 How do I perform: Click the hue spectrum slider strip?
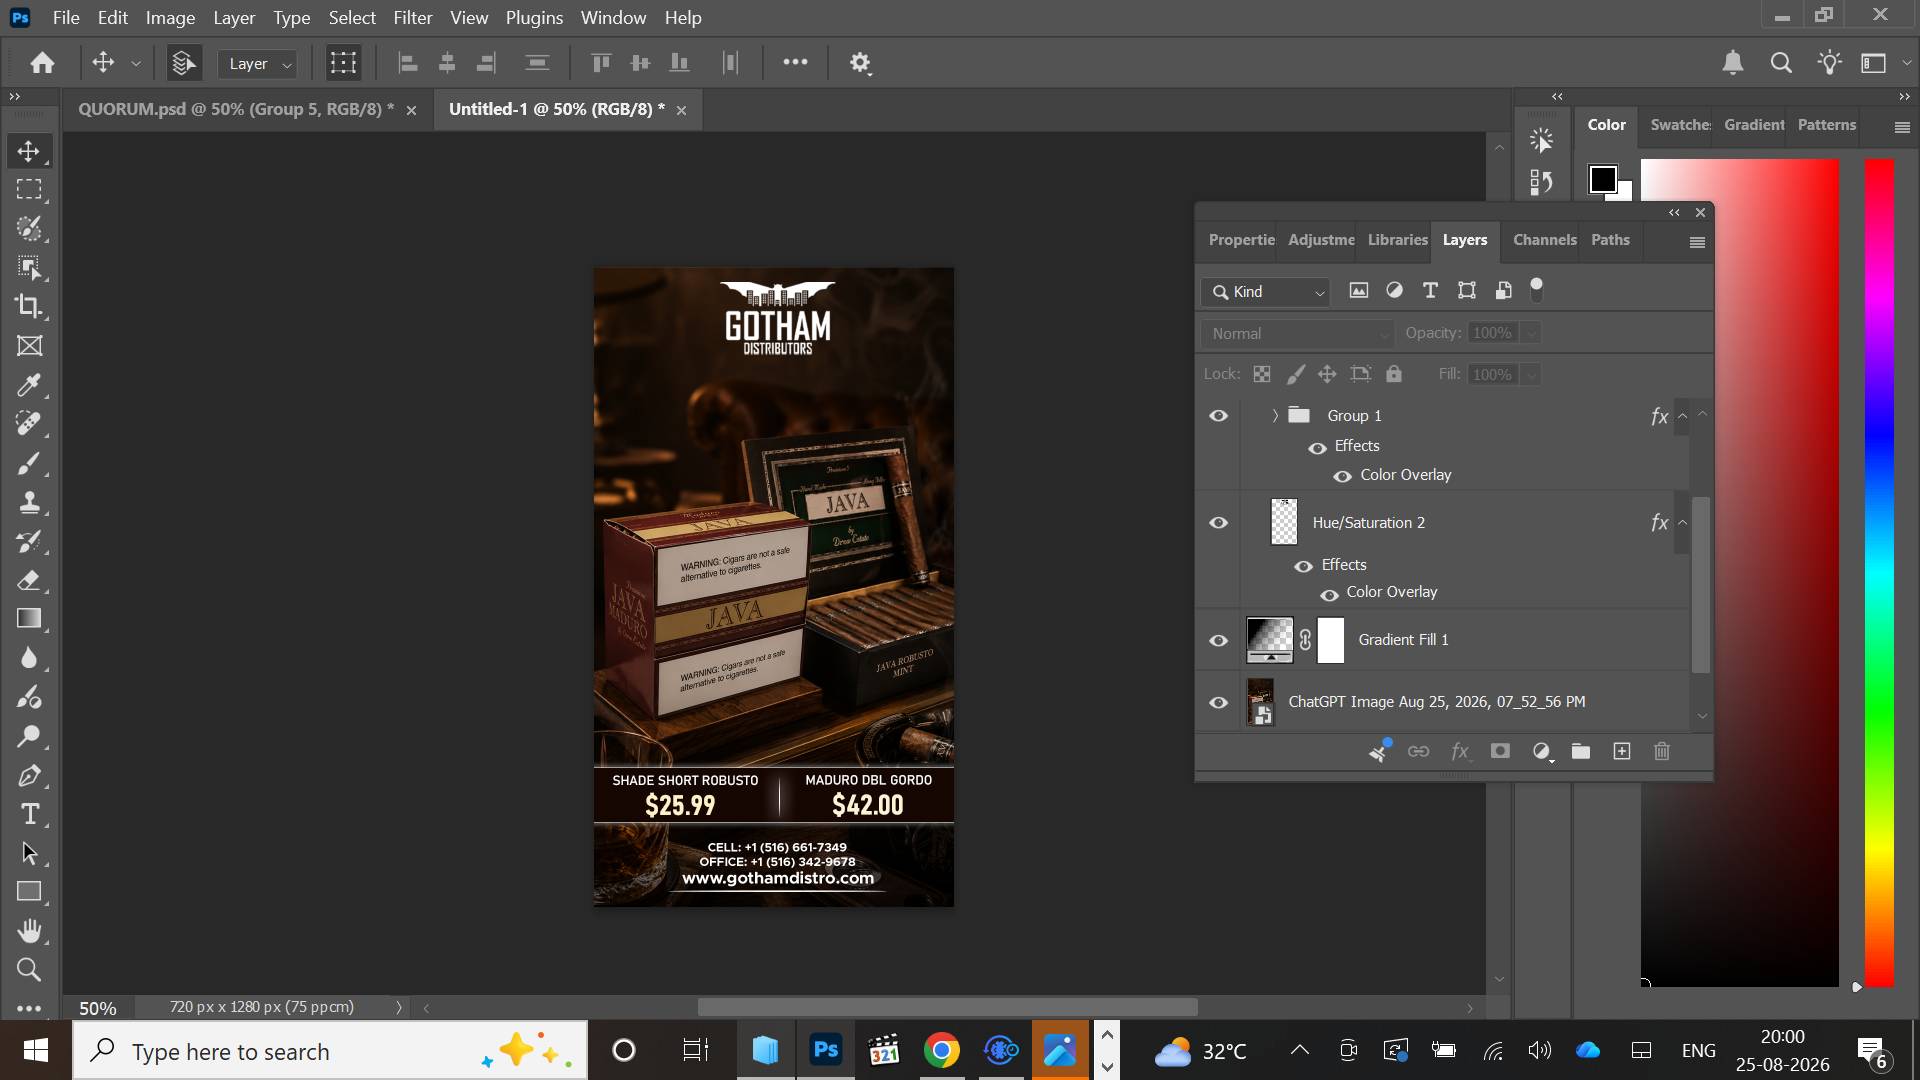click(1879, 572)
